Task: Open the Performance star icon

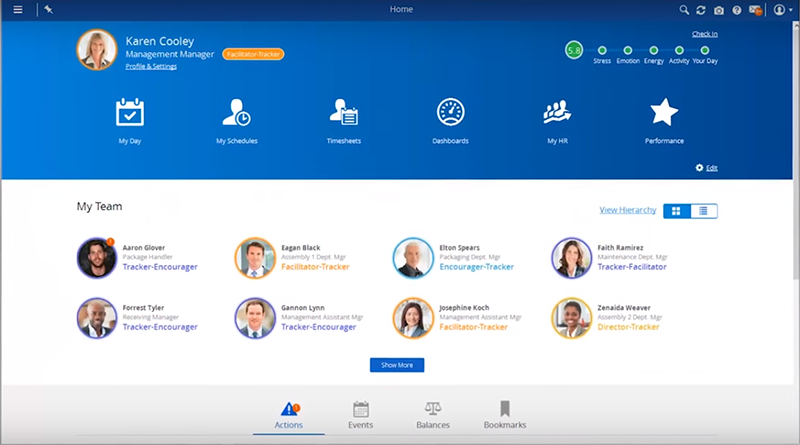Action: (x=664, y=112)
